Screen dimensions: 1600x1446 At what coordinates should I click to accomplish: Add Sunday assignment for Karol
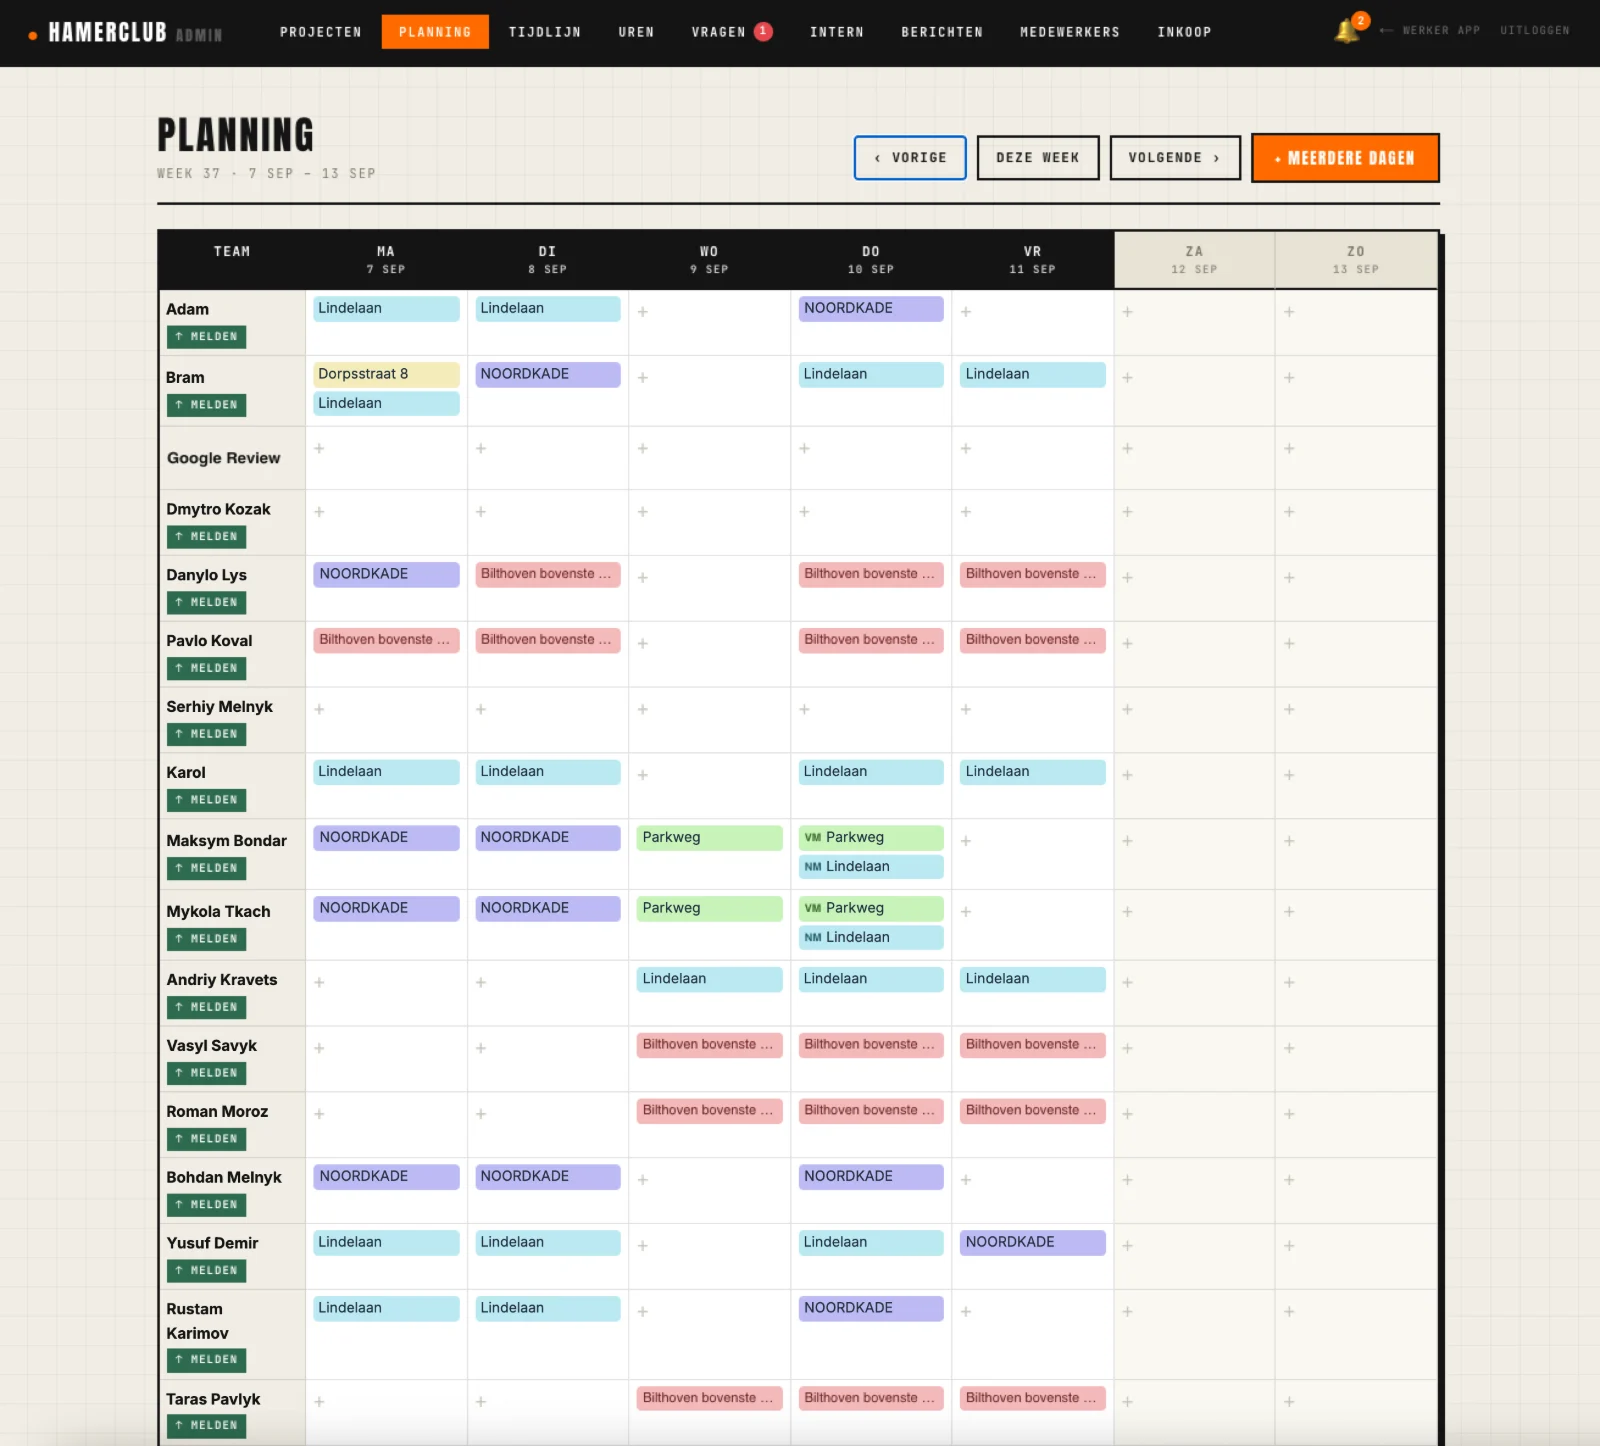pos(1289,775)
